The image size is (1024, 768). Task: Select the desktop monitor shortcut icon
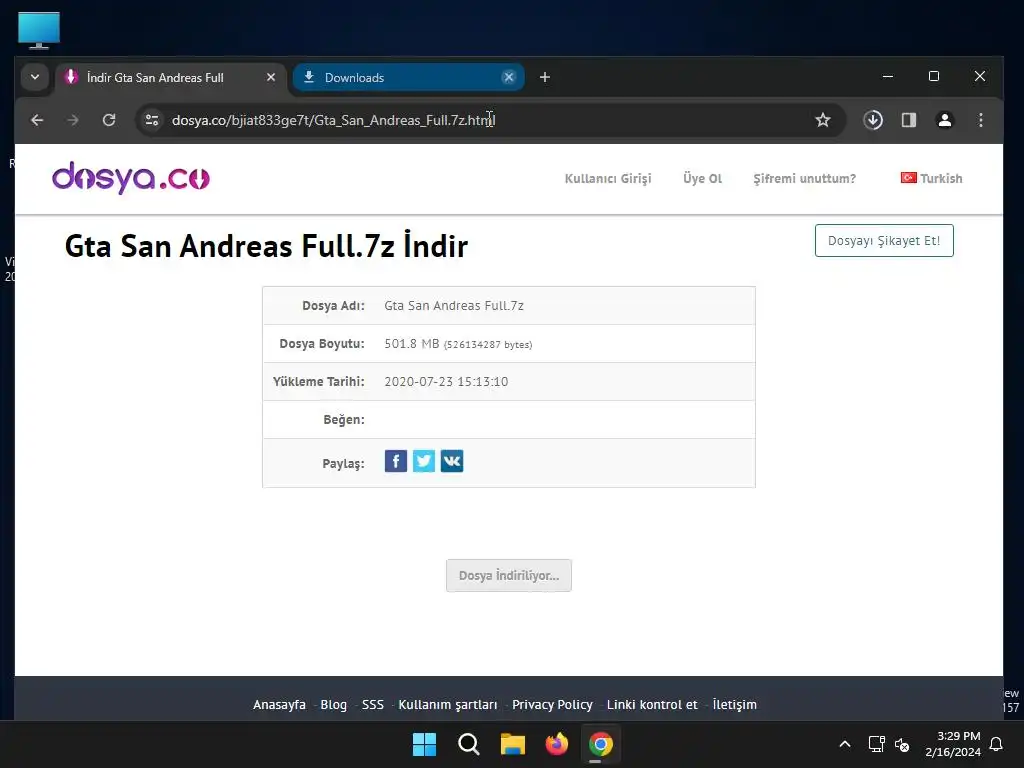[39, 30]
